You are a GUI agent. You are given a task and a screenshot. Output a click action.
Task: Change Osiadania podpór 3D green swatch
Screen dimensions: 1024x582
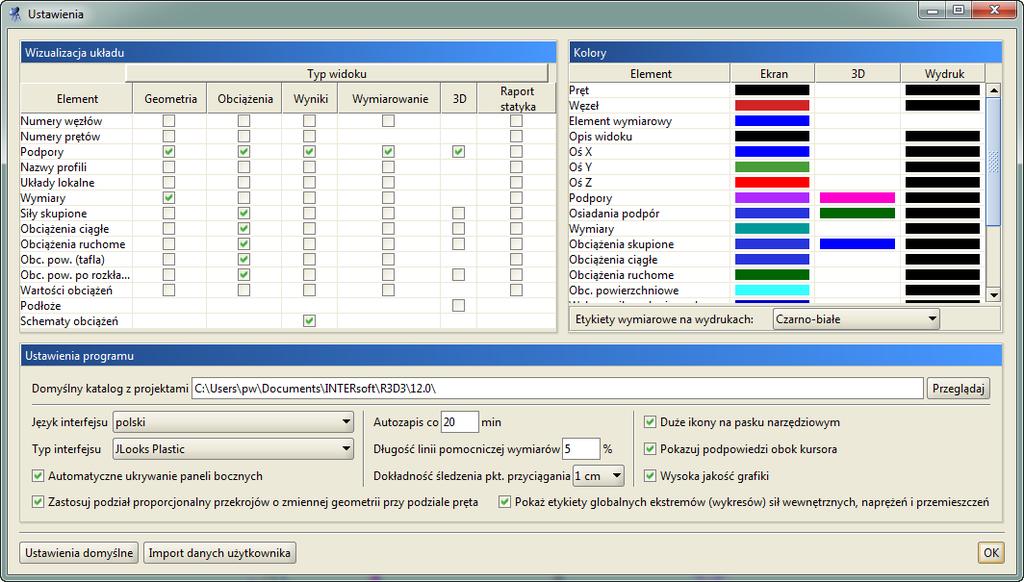click(x=857, y=213)
